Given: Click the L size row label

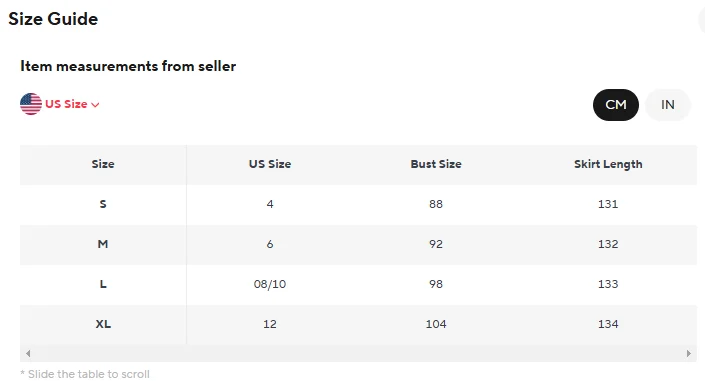Looking at the screenshot, I should coord(103,284).
